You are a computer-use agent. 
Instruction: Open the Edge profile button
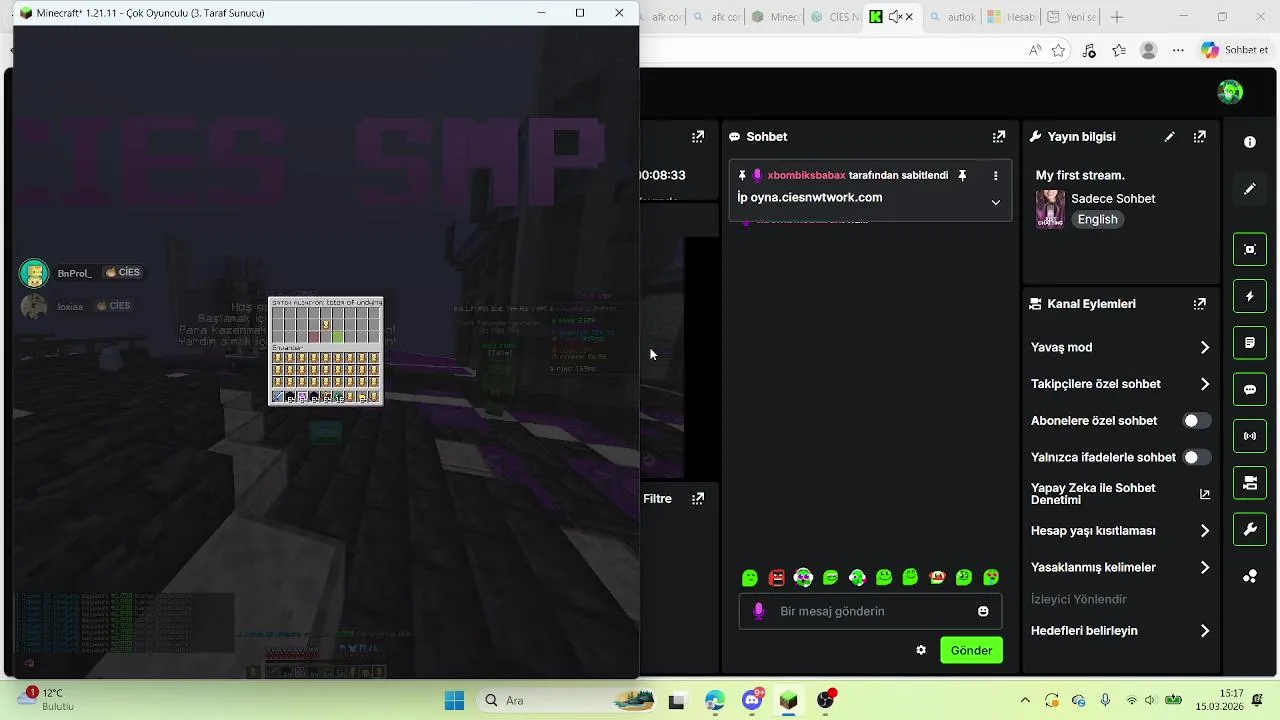1149,50
